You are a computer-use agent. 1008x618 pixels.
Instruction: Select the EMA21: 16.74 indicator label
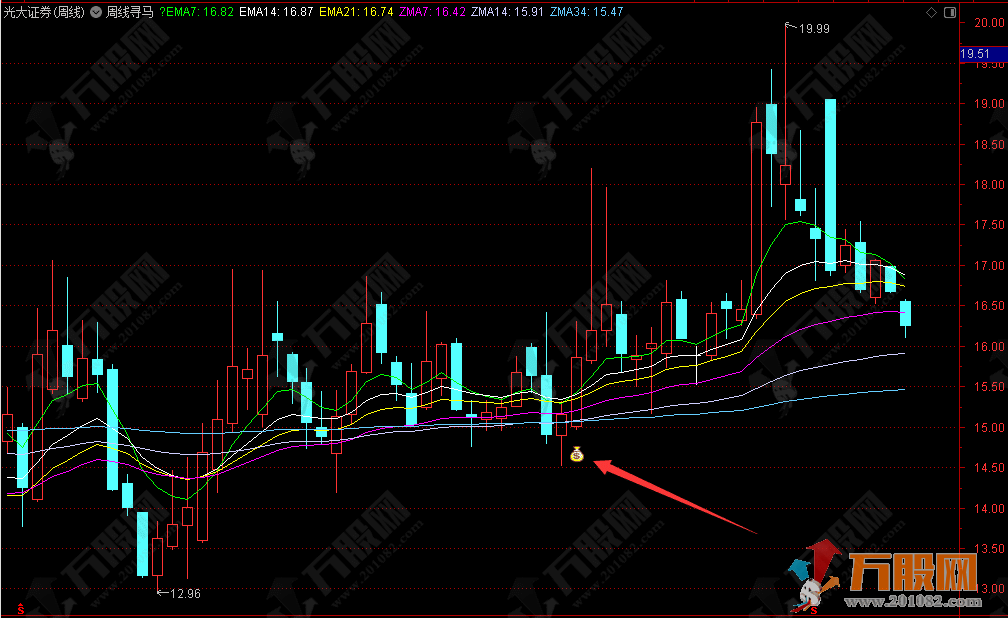point(356,12)
